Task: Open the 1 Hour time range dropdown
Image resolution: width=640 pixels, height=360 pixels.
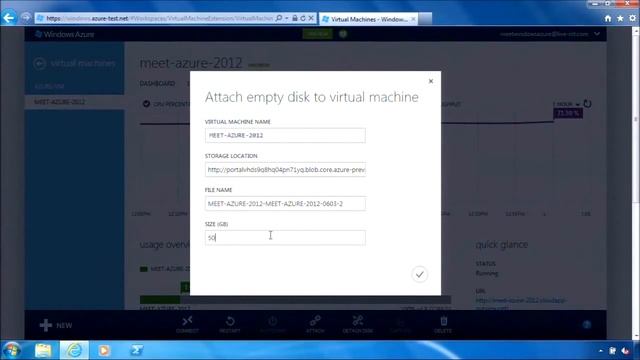Action: point(566,104)
